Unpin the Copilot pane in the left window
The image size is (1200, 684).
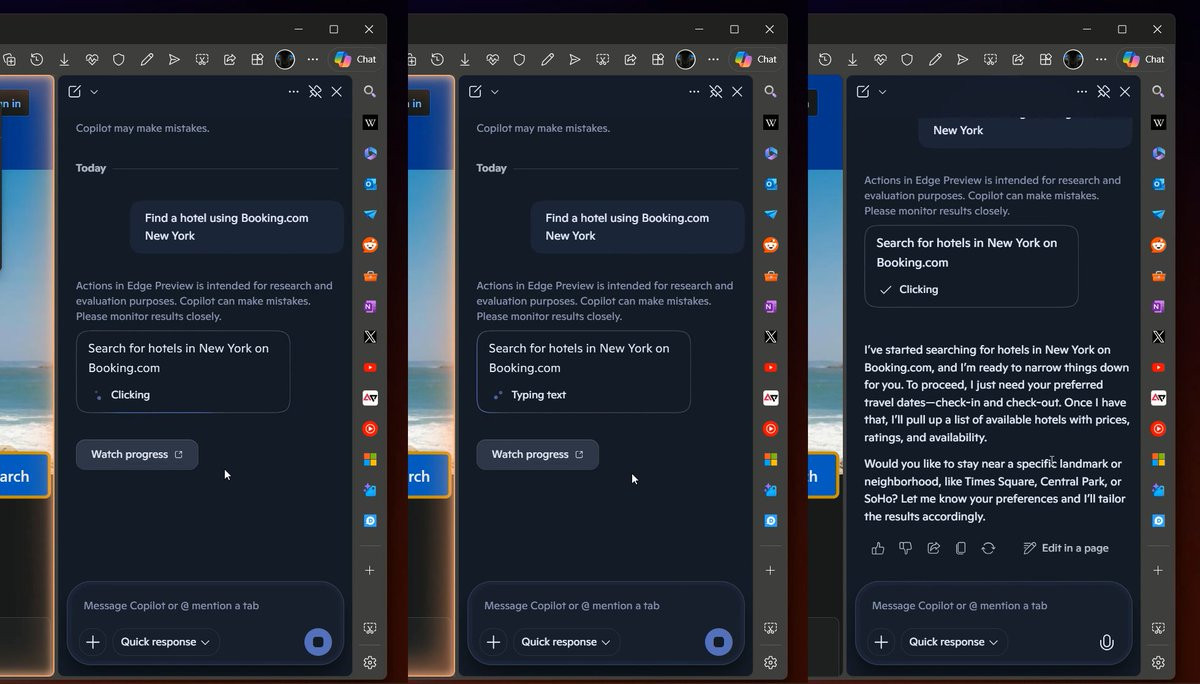pos(315,91)
